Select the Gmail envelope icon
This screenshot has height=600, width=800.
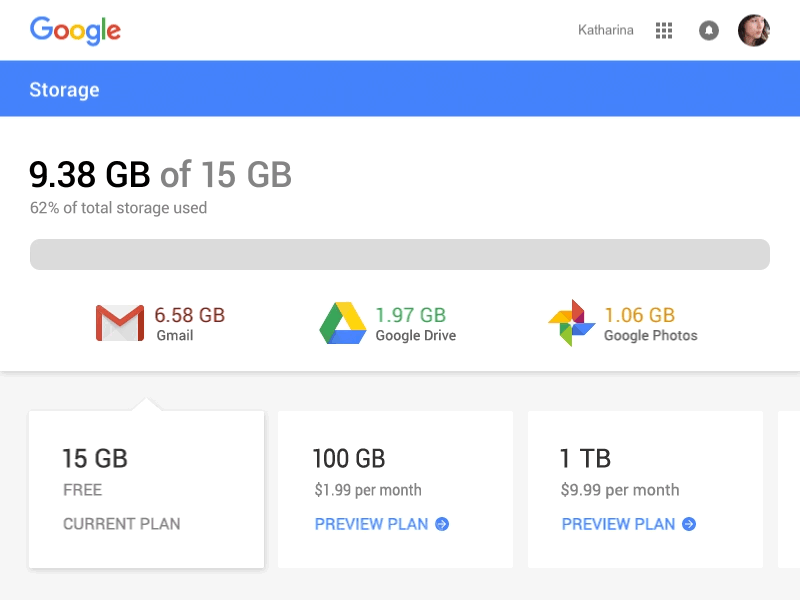(x=121, y=322)
